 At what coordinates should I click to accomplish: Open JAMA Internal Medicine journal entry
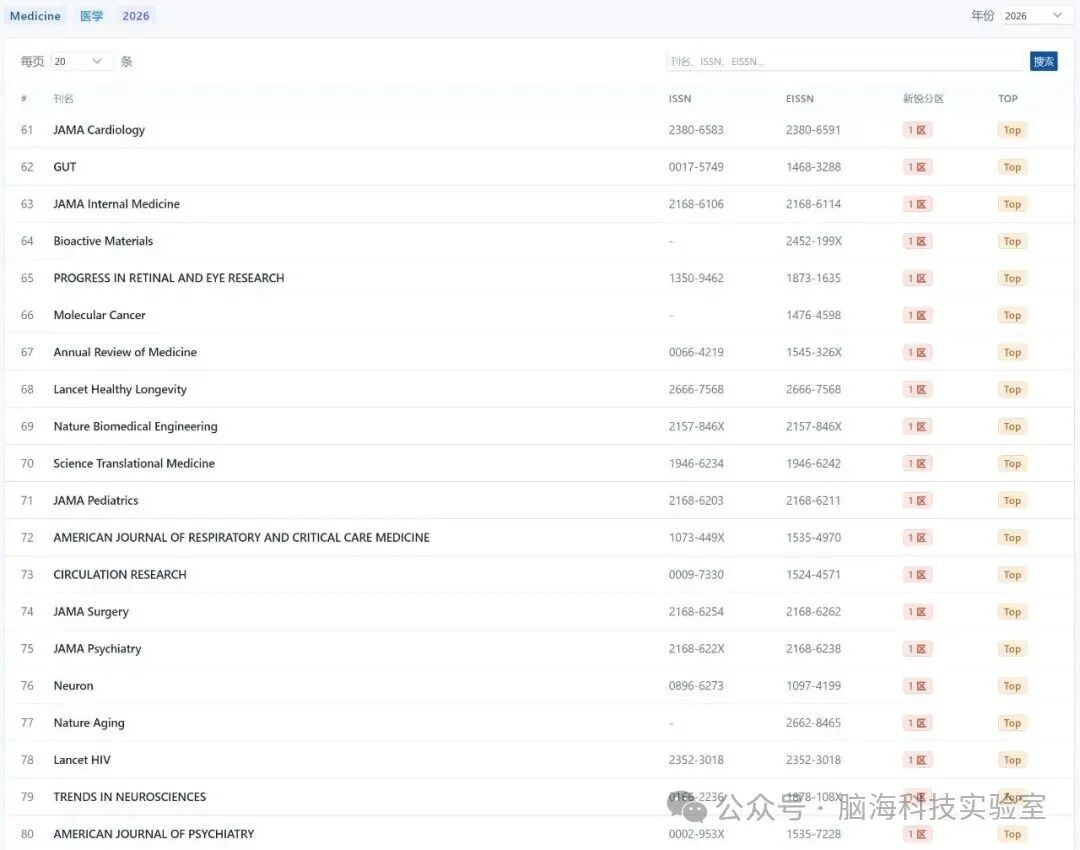point(116,204)
